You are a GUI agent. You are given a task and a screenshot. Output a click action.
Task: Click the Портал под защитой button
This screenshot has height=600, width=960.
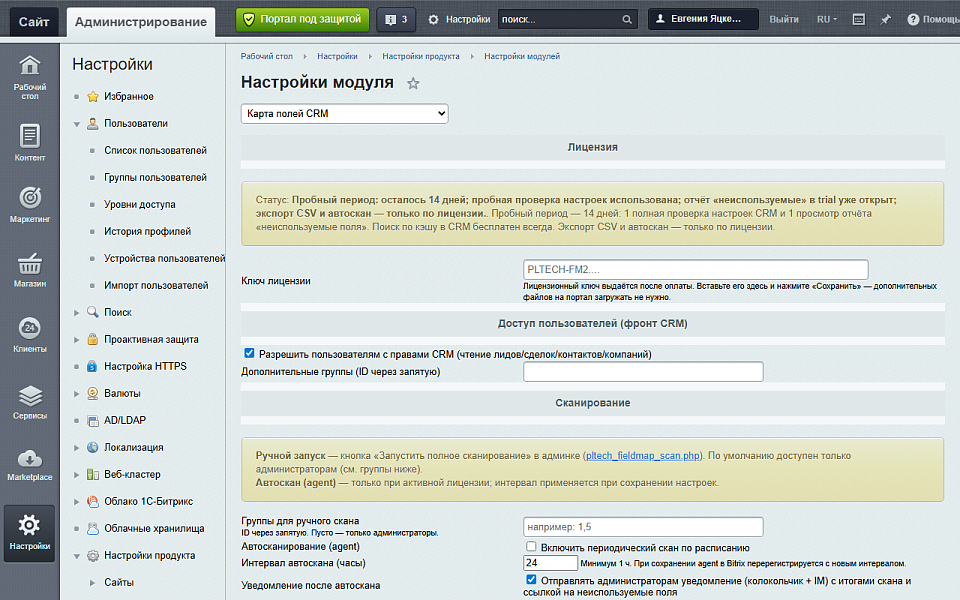[302, 20]
